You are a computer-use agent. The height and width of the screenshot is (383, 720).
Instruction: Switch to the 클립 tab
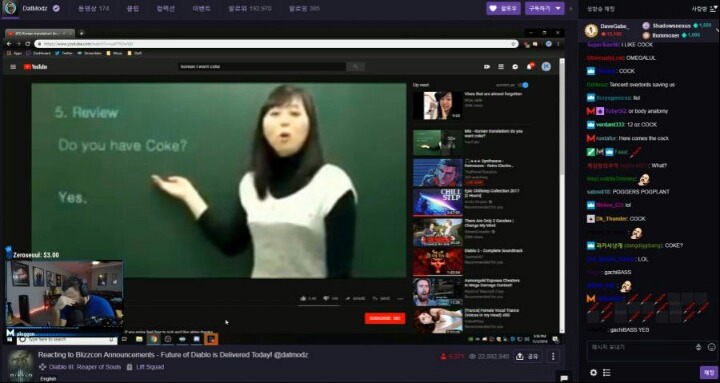pos(133,8)
